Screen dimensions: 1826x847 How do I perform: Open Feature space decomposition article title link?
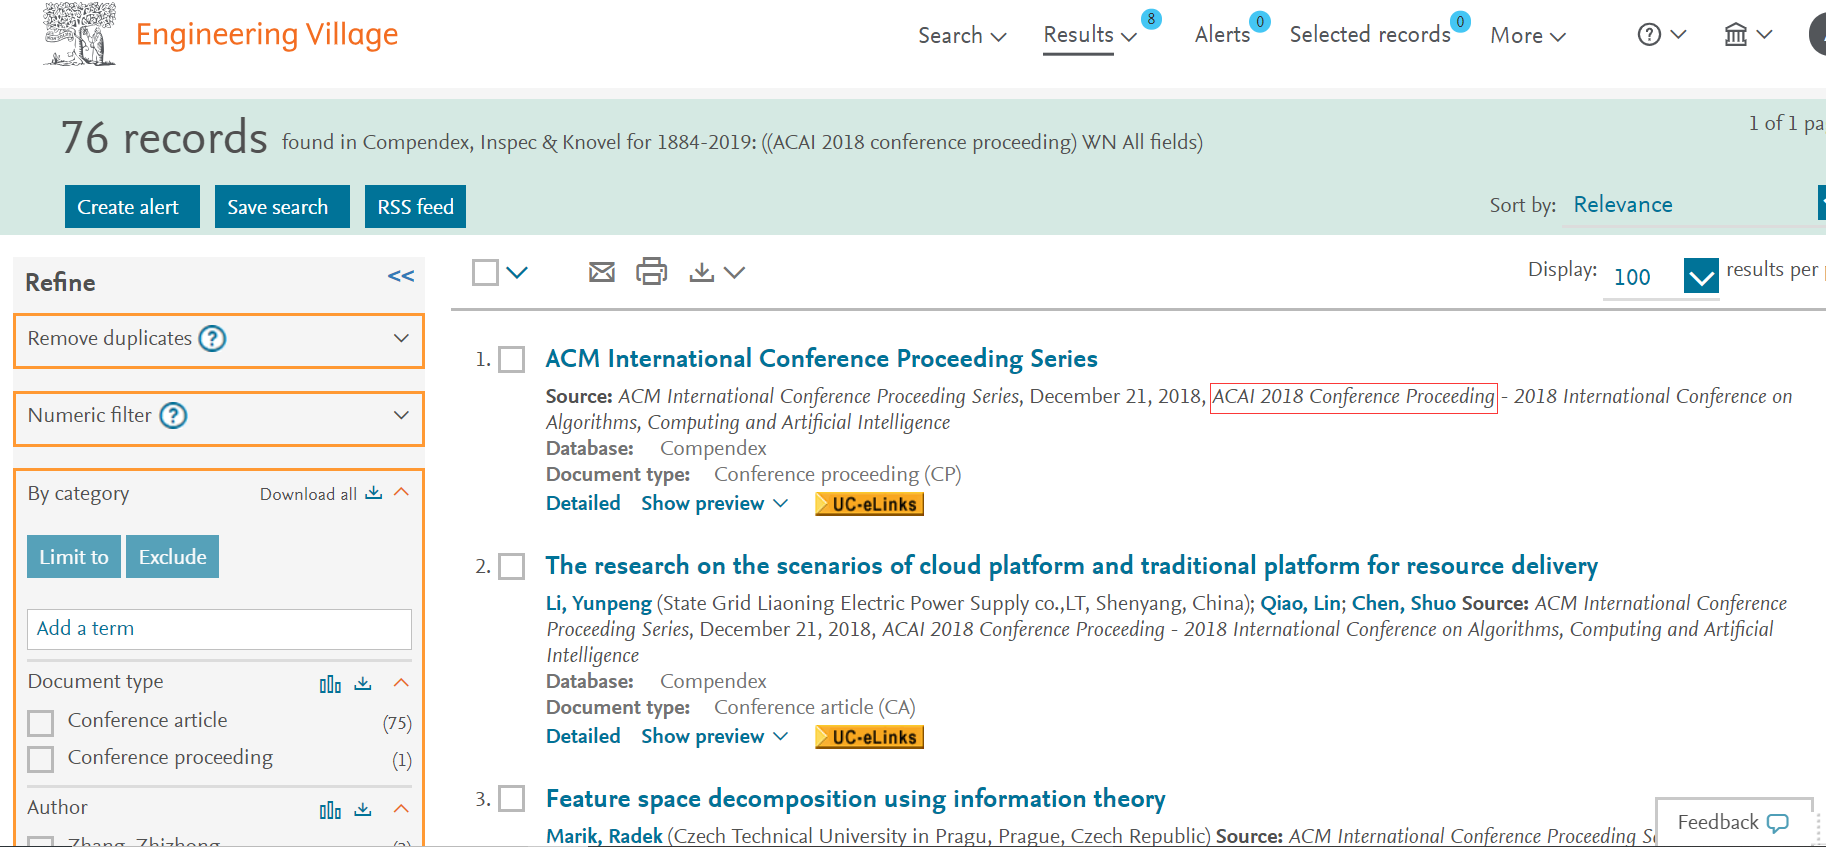(x=855, y=799)
